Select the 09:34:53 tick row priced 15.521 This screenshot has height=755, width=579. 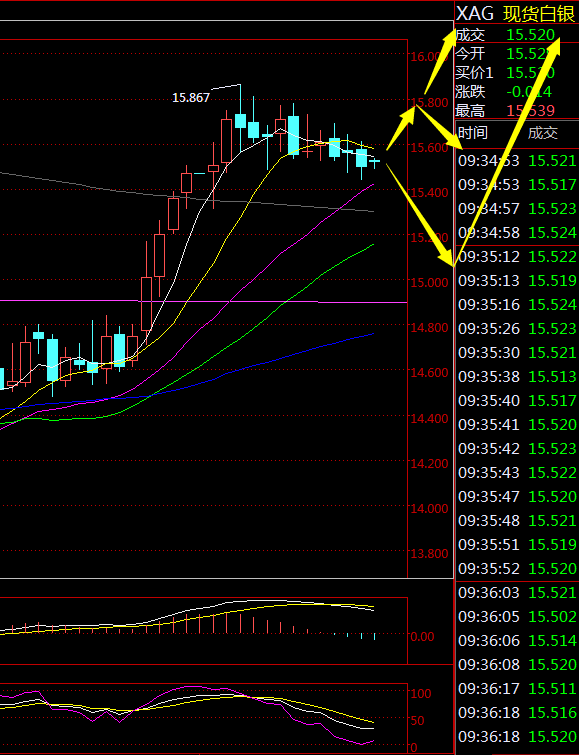(x=517, y=161)
